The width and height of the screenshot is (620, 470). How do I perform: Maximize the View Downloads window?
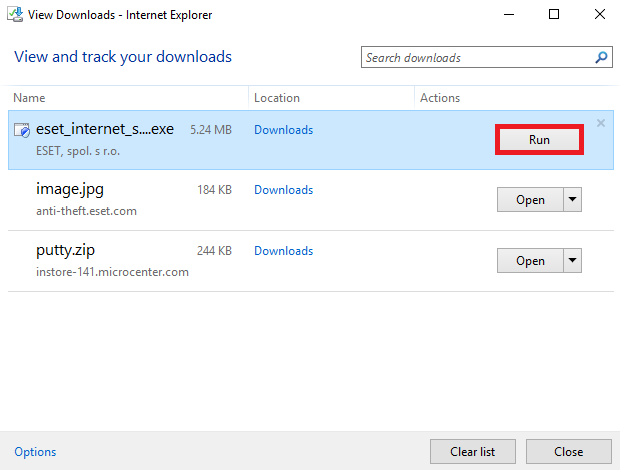pyautogui.click(x=554, y=15)
